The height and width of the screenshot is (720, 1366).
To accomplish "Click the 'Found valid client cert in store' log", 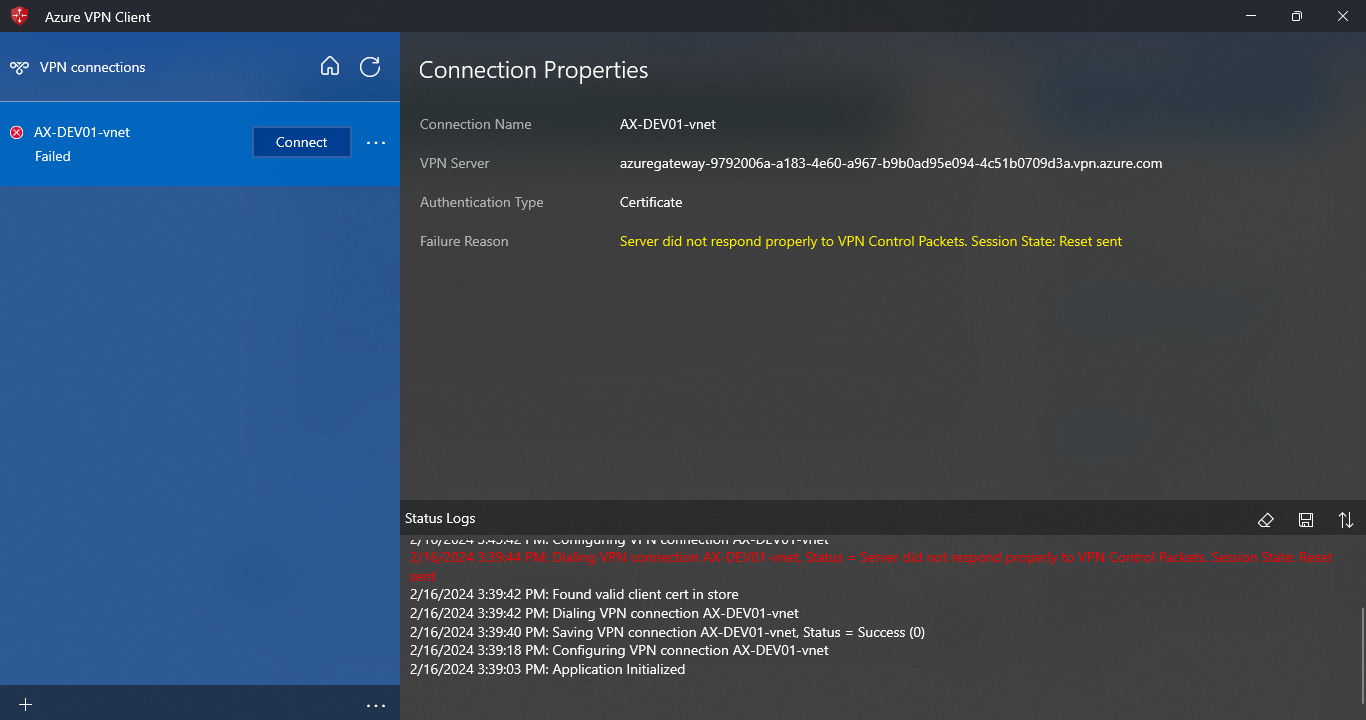I will [x=574, y=594].
